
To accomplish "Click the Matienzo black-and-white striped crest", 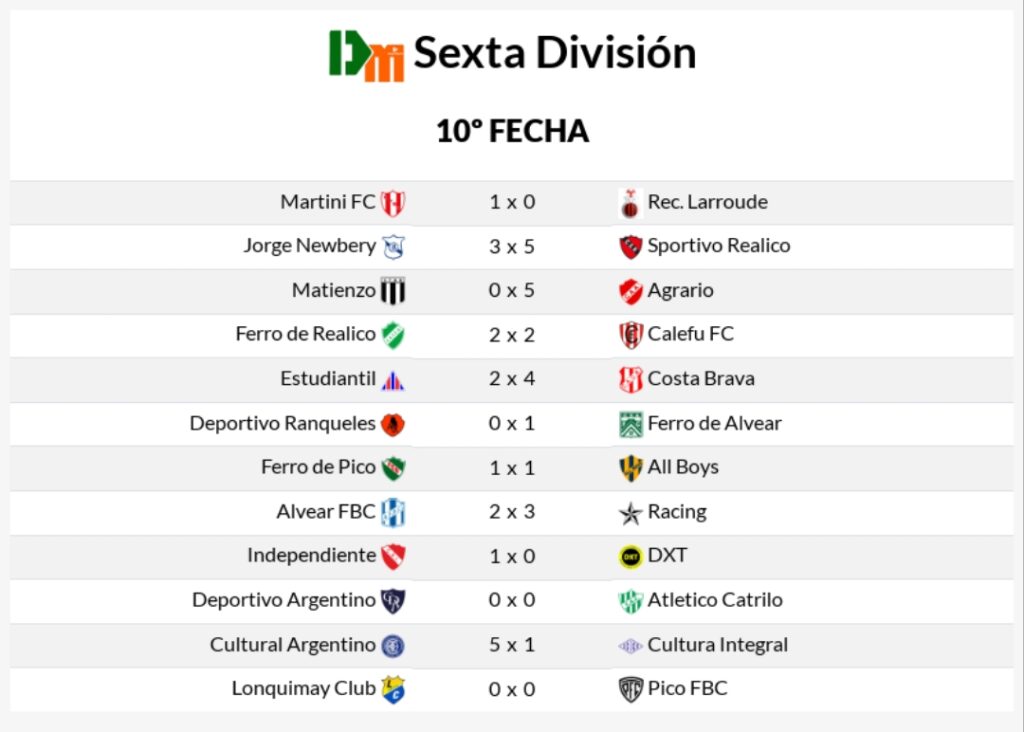I will [393, 291].
